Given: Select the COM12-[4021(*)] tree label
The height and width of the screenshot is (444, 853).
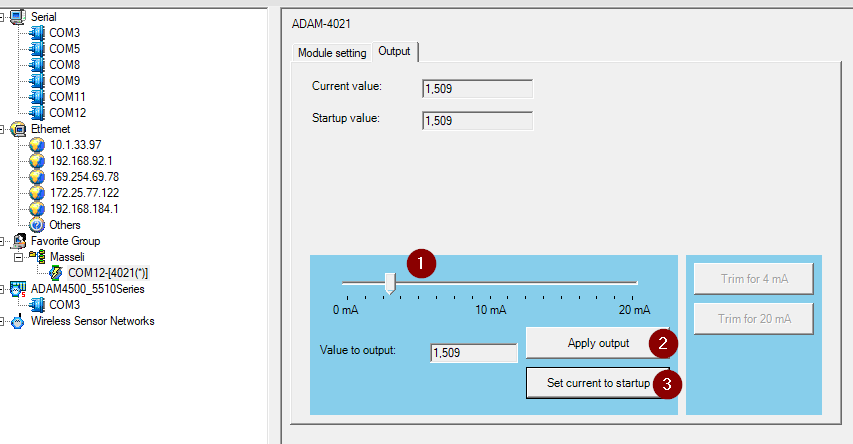Looking at the screenshot, I should (x=108, y=273).
